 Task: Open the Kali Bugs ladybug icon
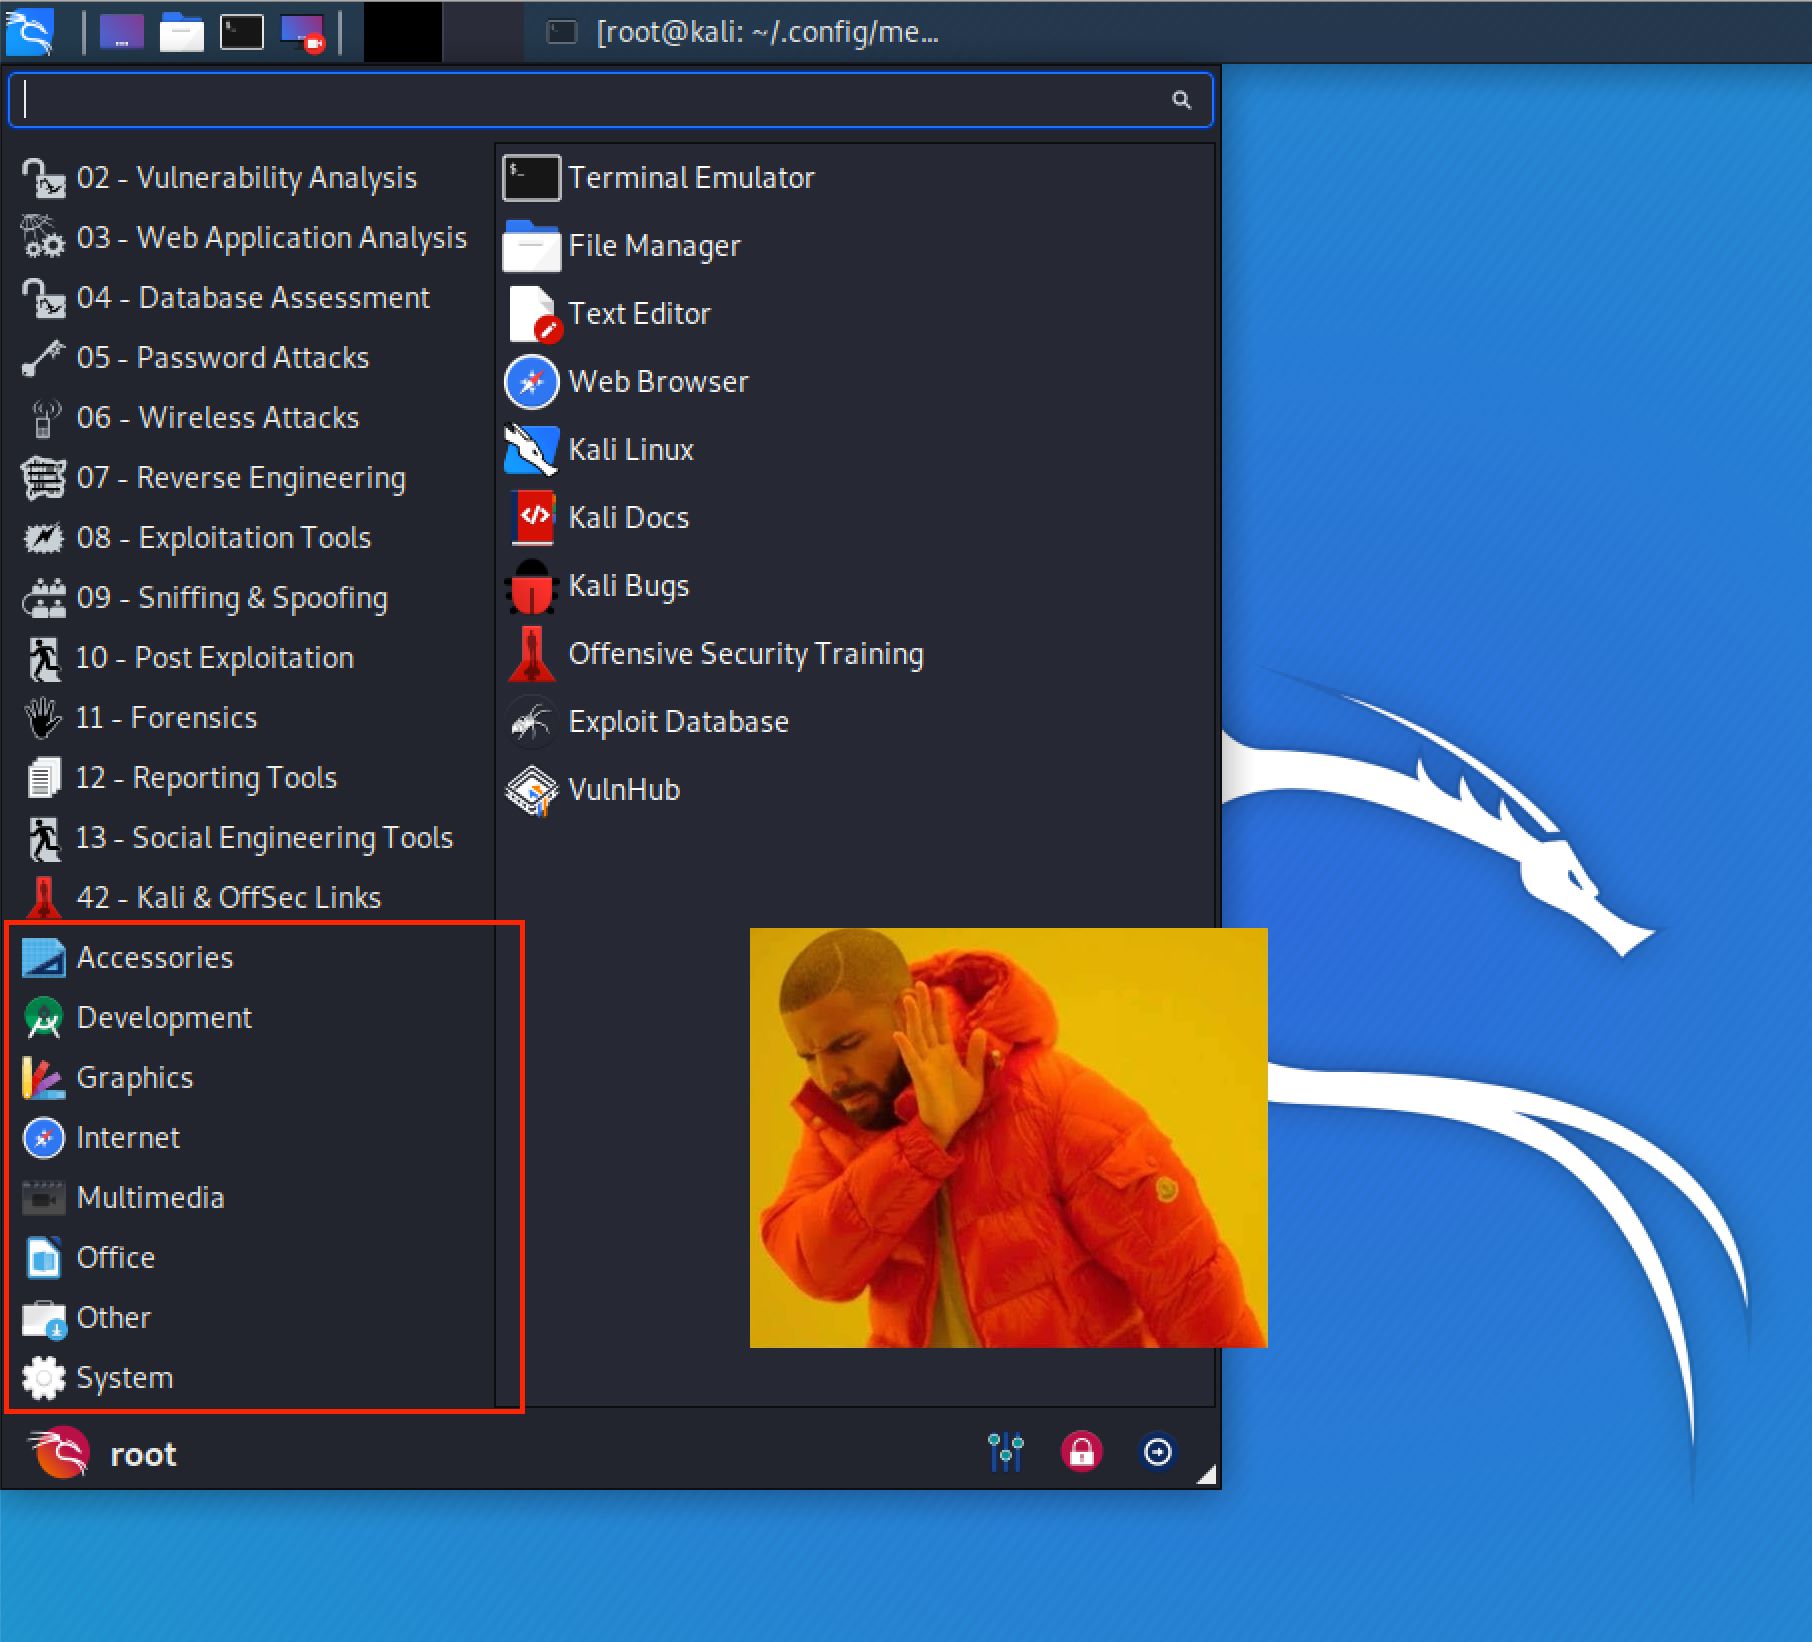[531, 586]
